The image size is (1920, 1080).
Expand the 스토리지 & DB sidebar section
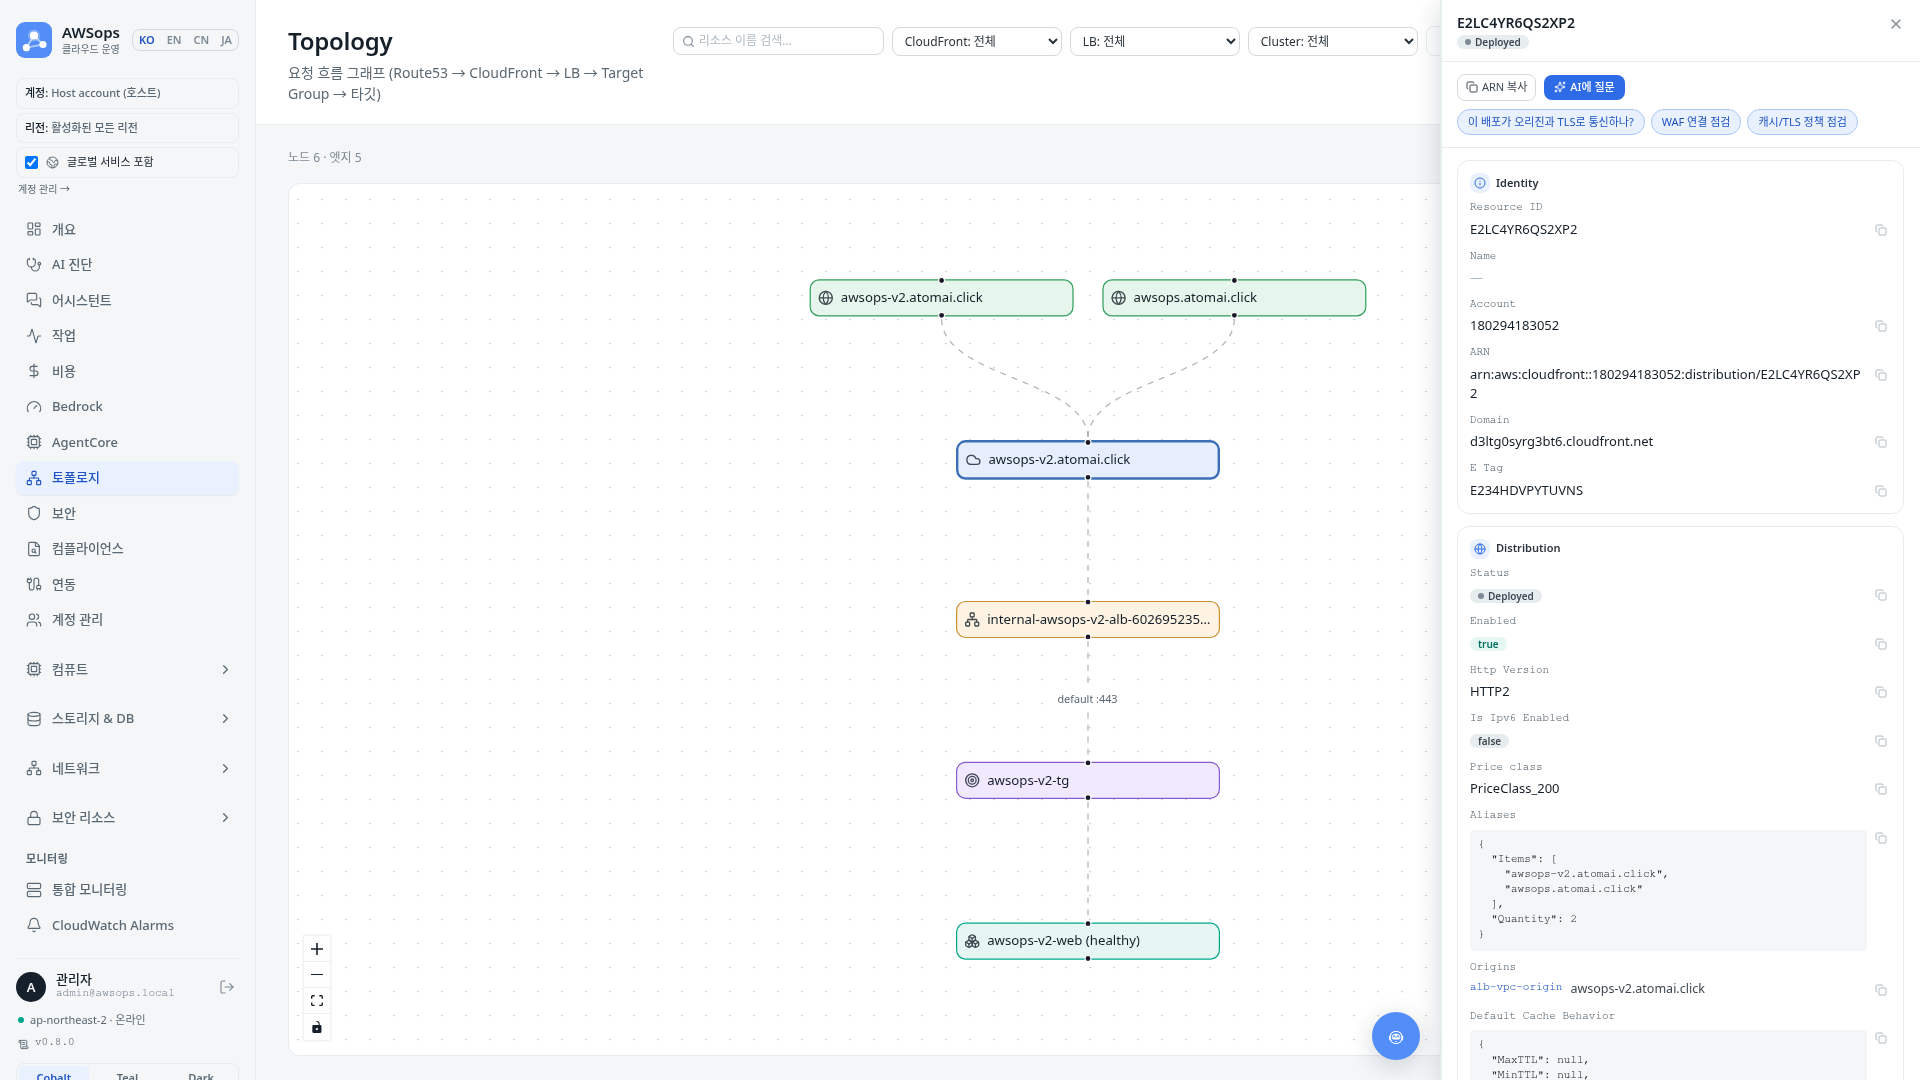point(128,719)
